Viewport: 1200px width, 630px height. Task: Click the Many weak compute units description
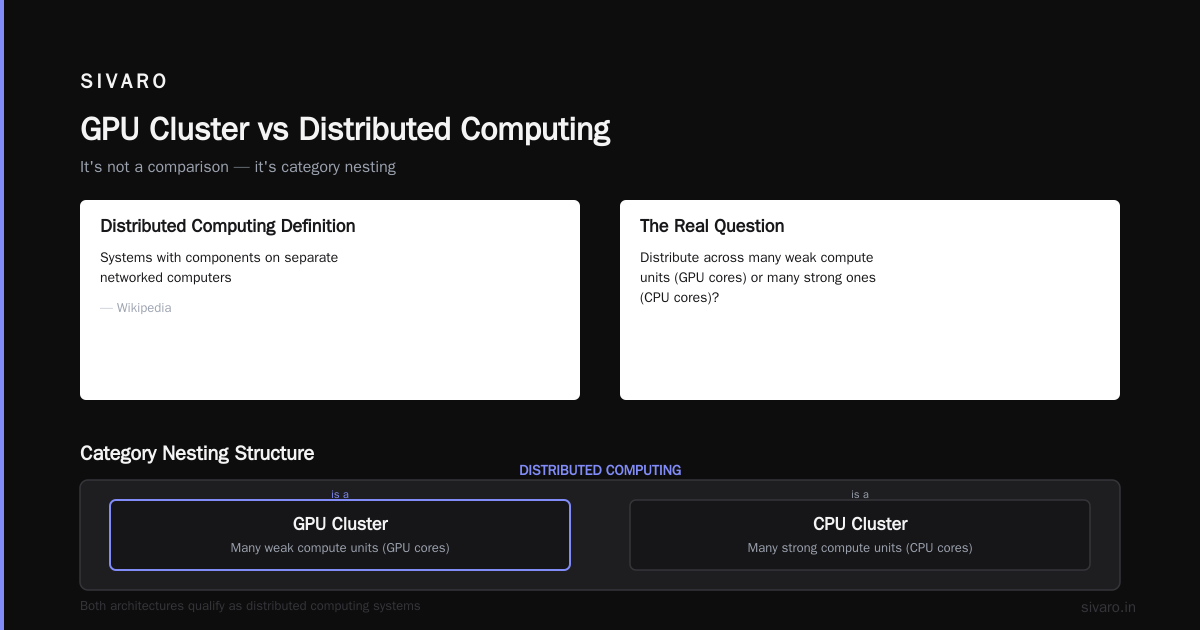(x=340, y=548)
